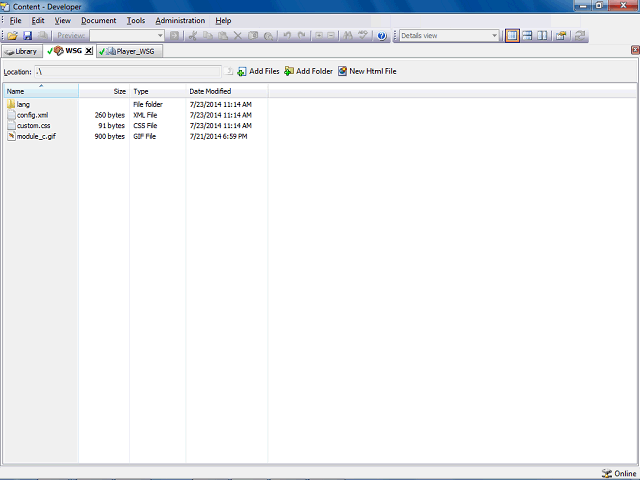The height and width of the screenshot is (480, 640).
Task: Click the Online status indicator
Action: [619, 473]
